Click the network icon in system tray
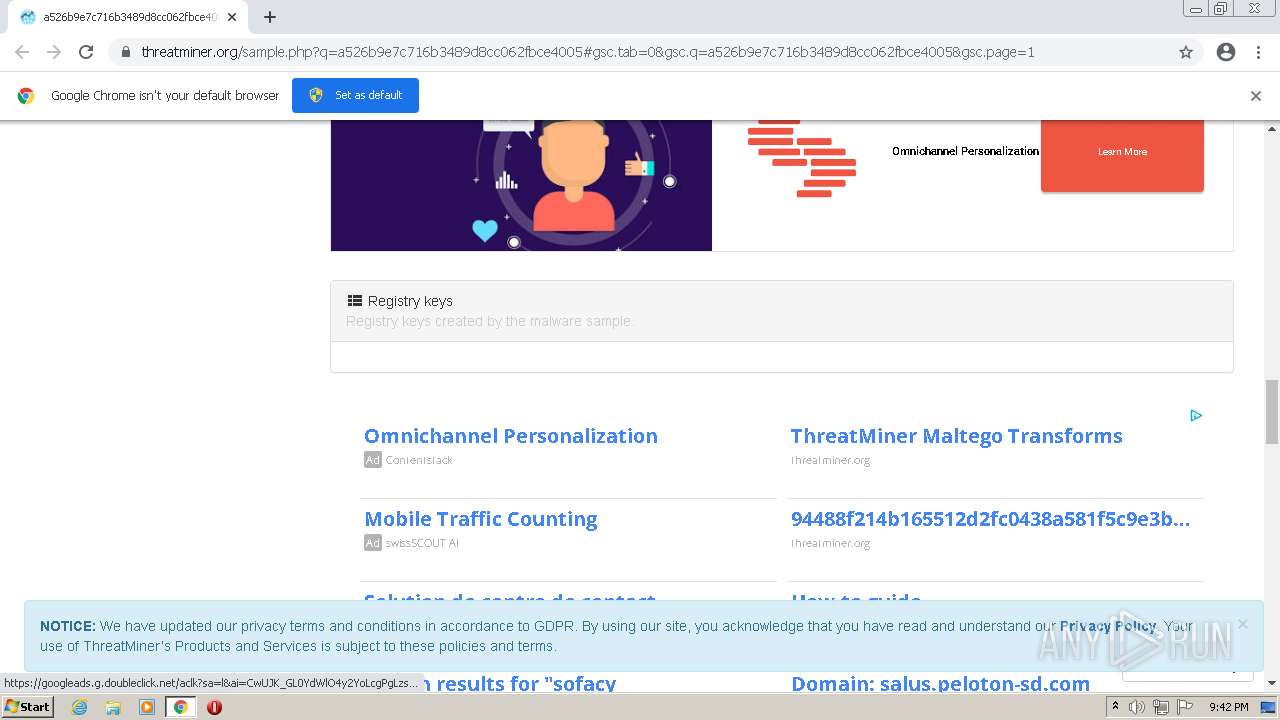1280x720 pixels. (1161, 707)
